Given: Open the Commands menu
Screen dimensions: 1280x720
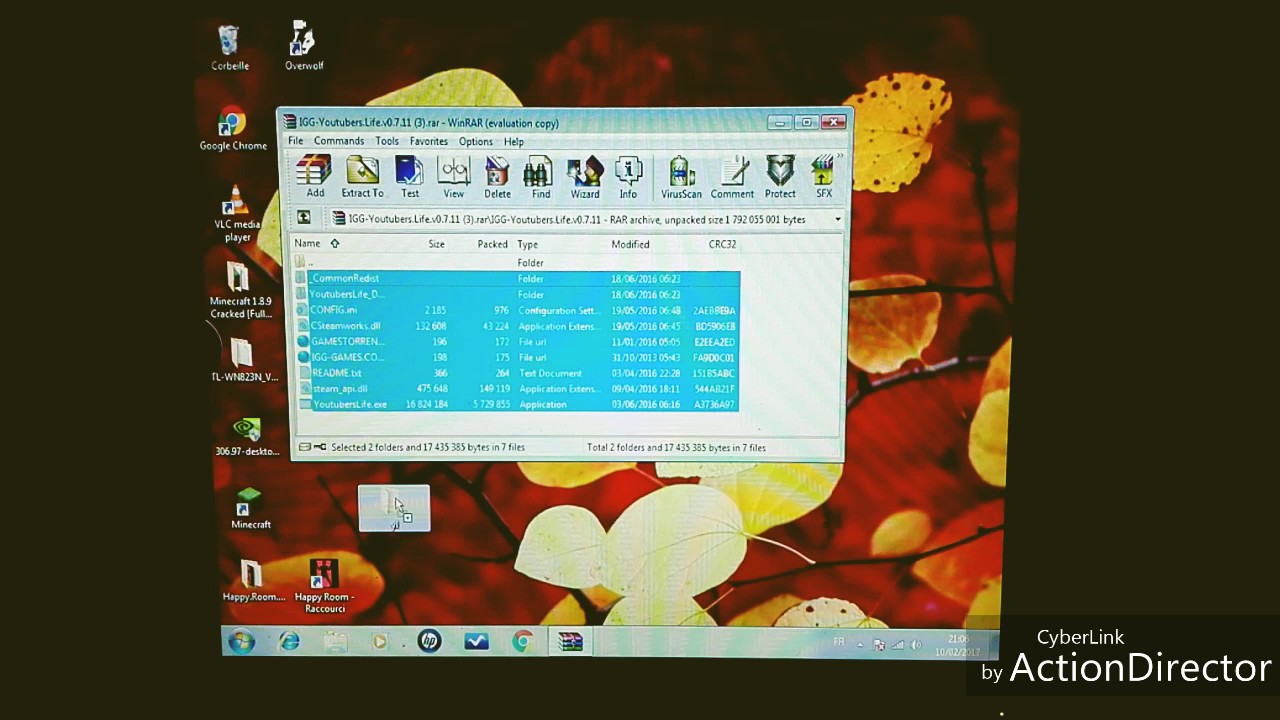Looking at the screenshot, I should (339, 141).
